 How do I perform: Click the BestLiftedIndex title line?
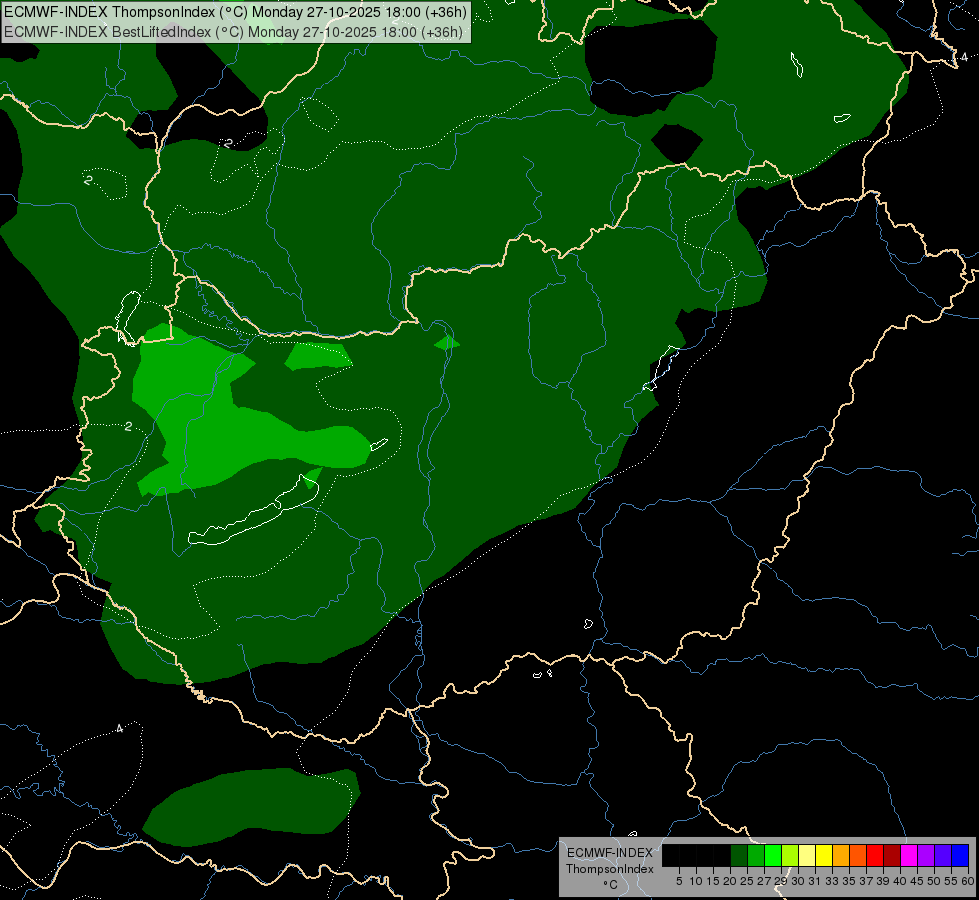(x=234, y=31)
